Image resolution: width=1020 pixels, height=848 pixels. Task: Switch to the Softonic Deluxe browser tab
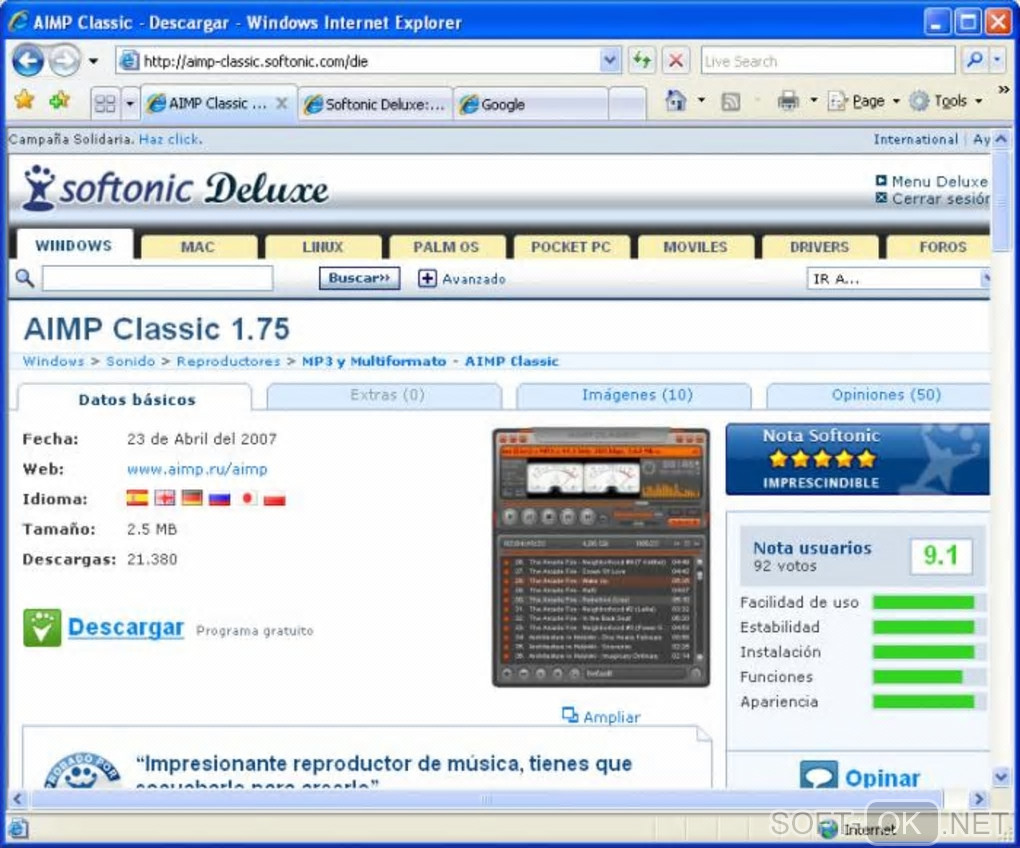[x=376, y=104]
